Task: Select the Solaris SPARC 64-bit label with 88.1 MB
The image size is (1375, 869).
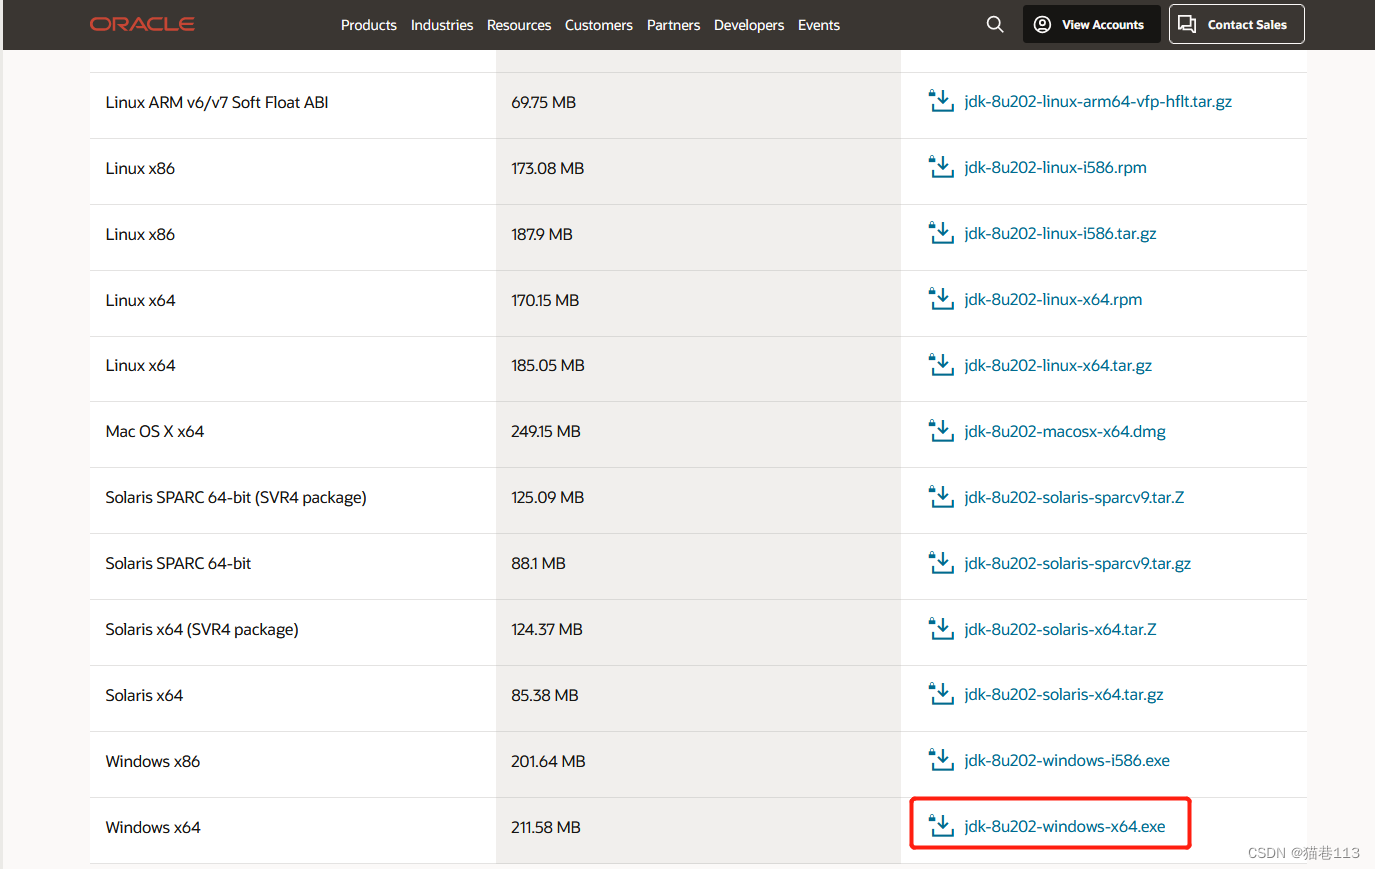Action: [x=178, y=564]
